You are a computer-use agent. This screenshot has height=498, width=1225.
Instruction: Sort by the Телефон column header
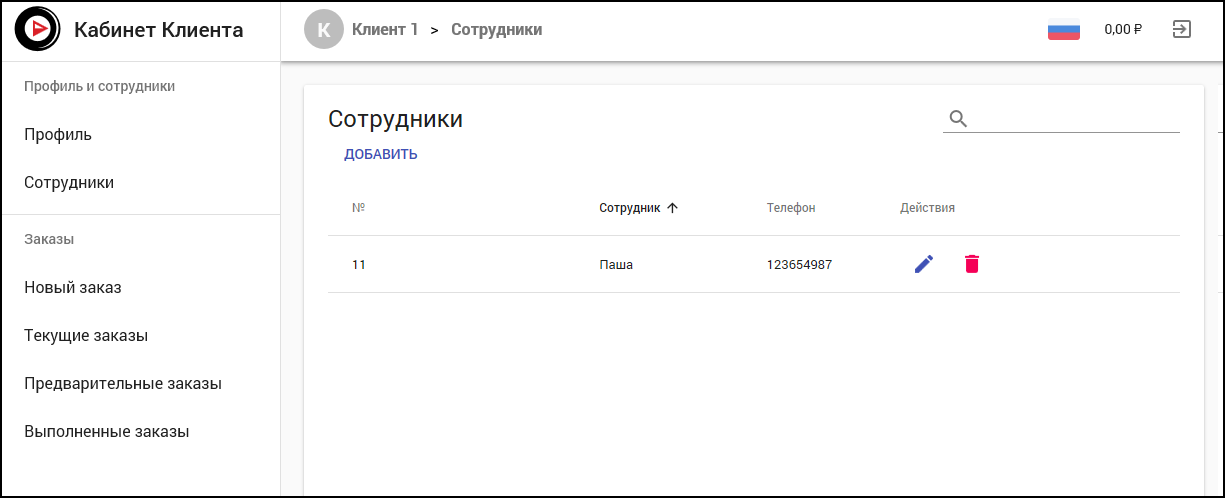click(x=791, y=208)
